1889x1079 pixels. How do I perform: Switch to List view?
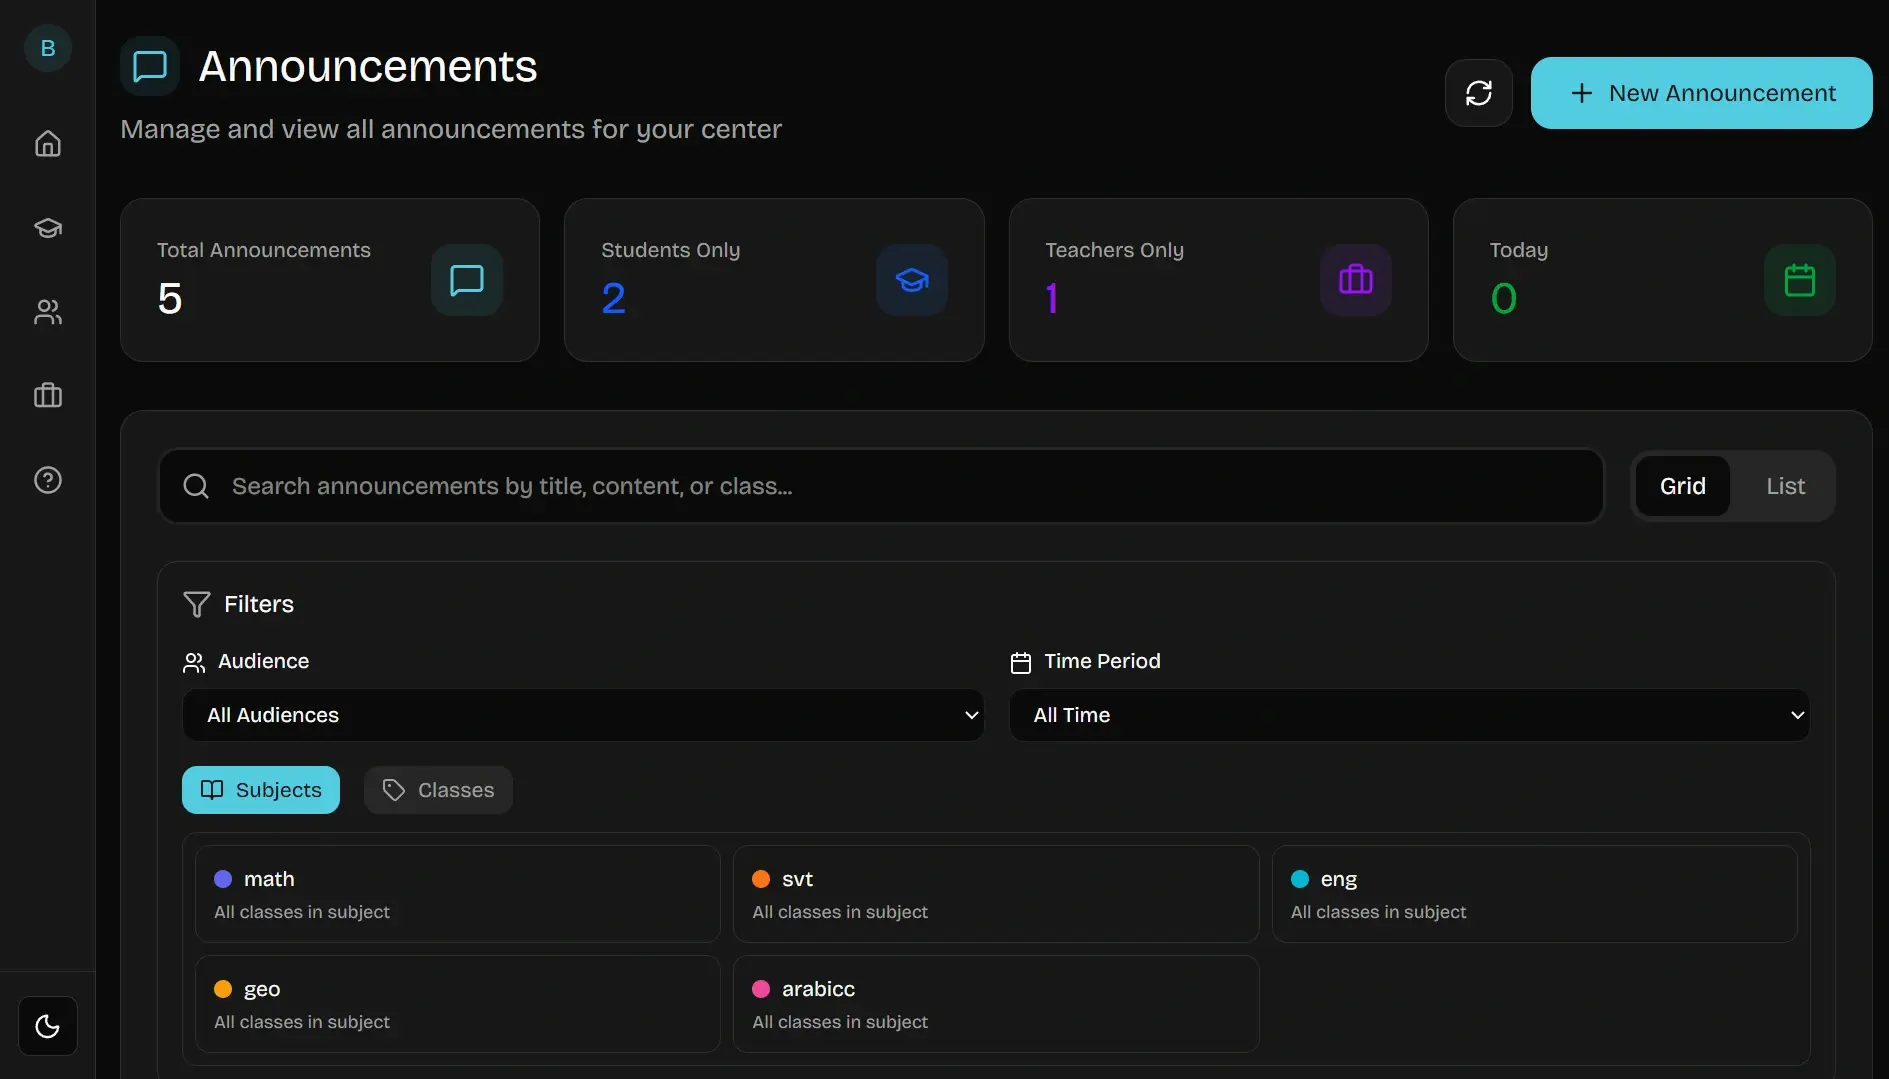click(1785, 486)
